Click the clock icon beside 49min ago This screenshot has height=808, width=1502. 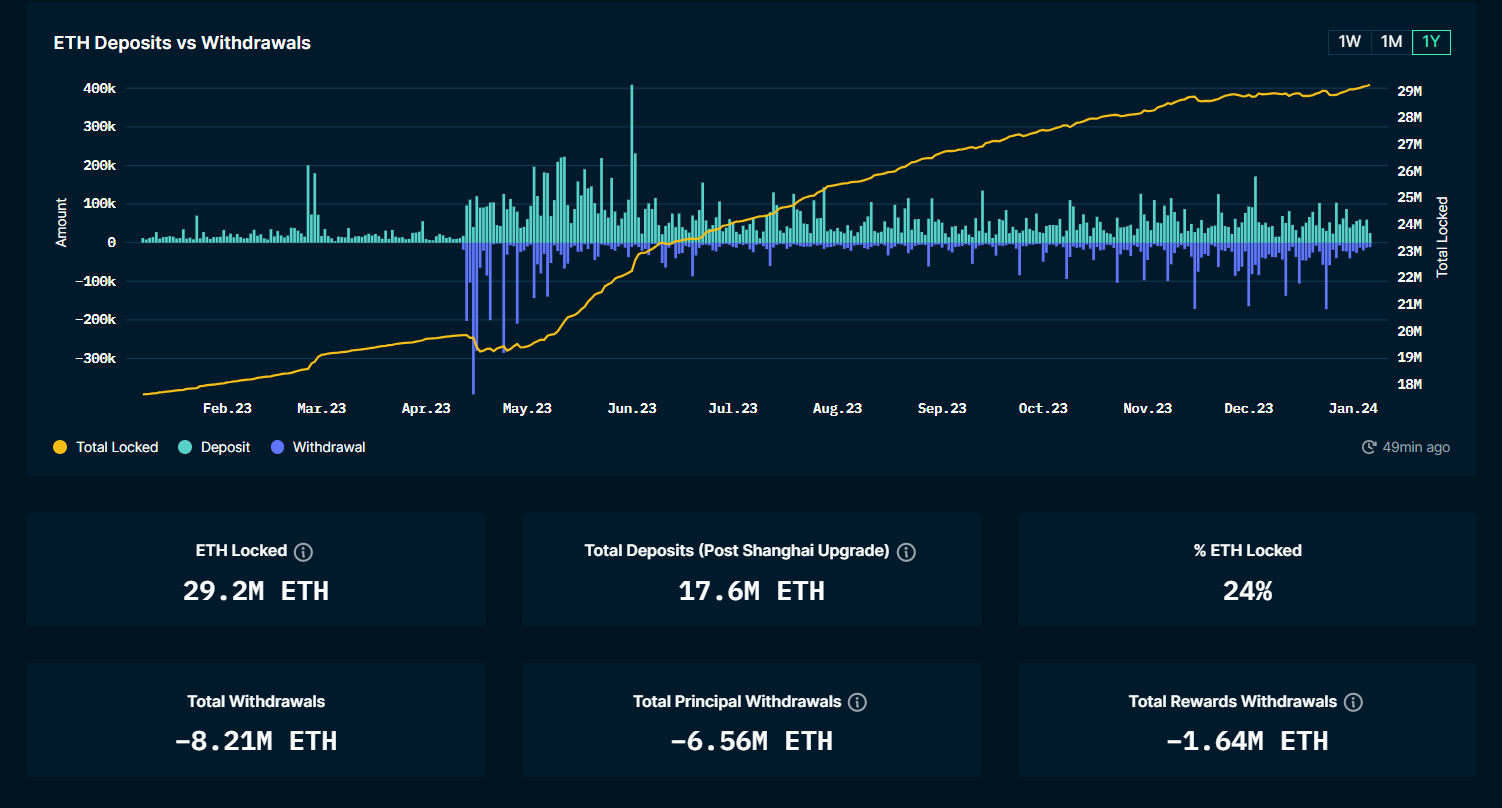(1369, 447)
